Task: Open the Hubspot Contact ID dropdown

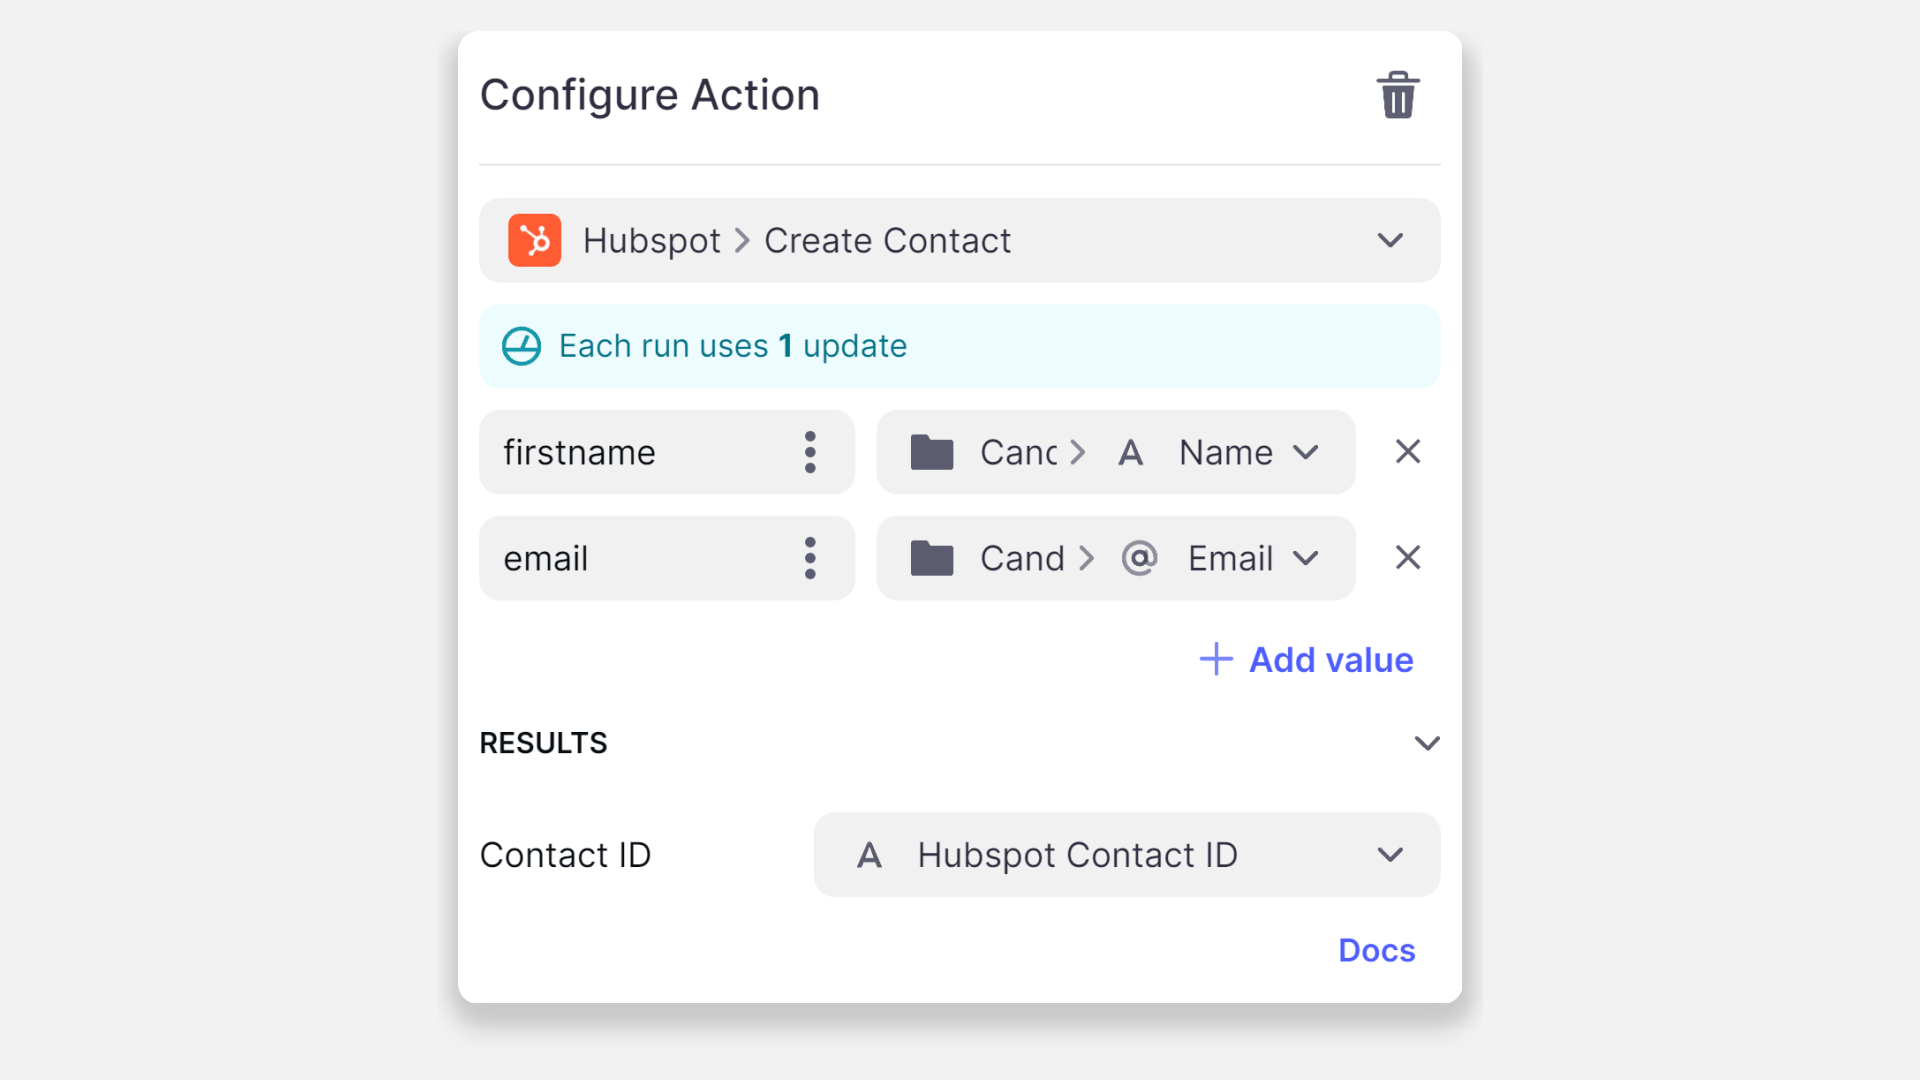Action: pos(1390,855)
